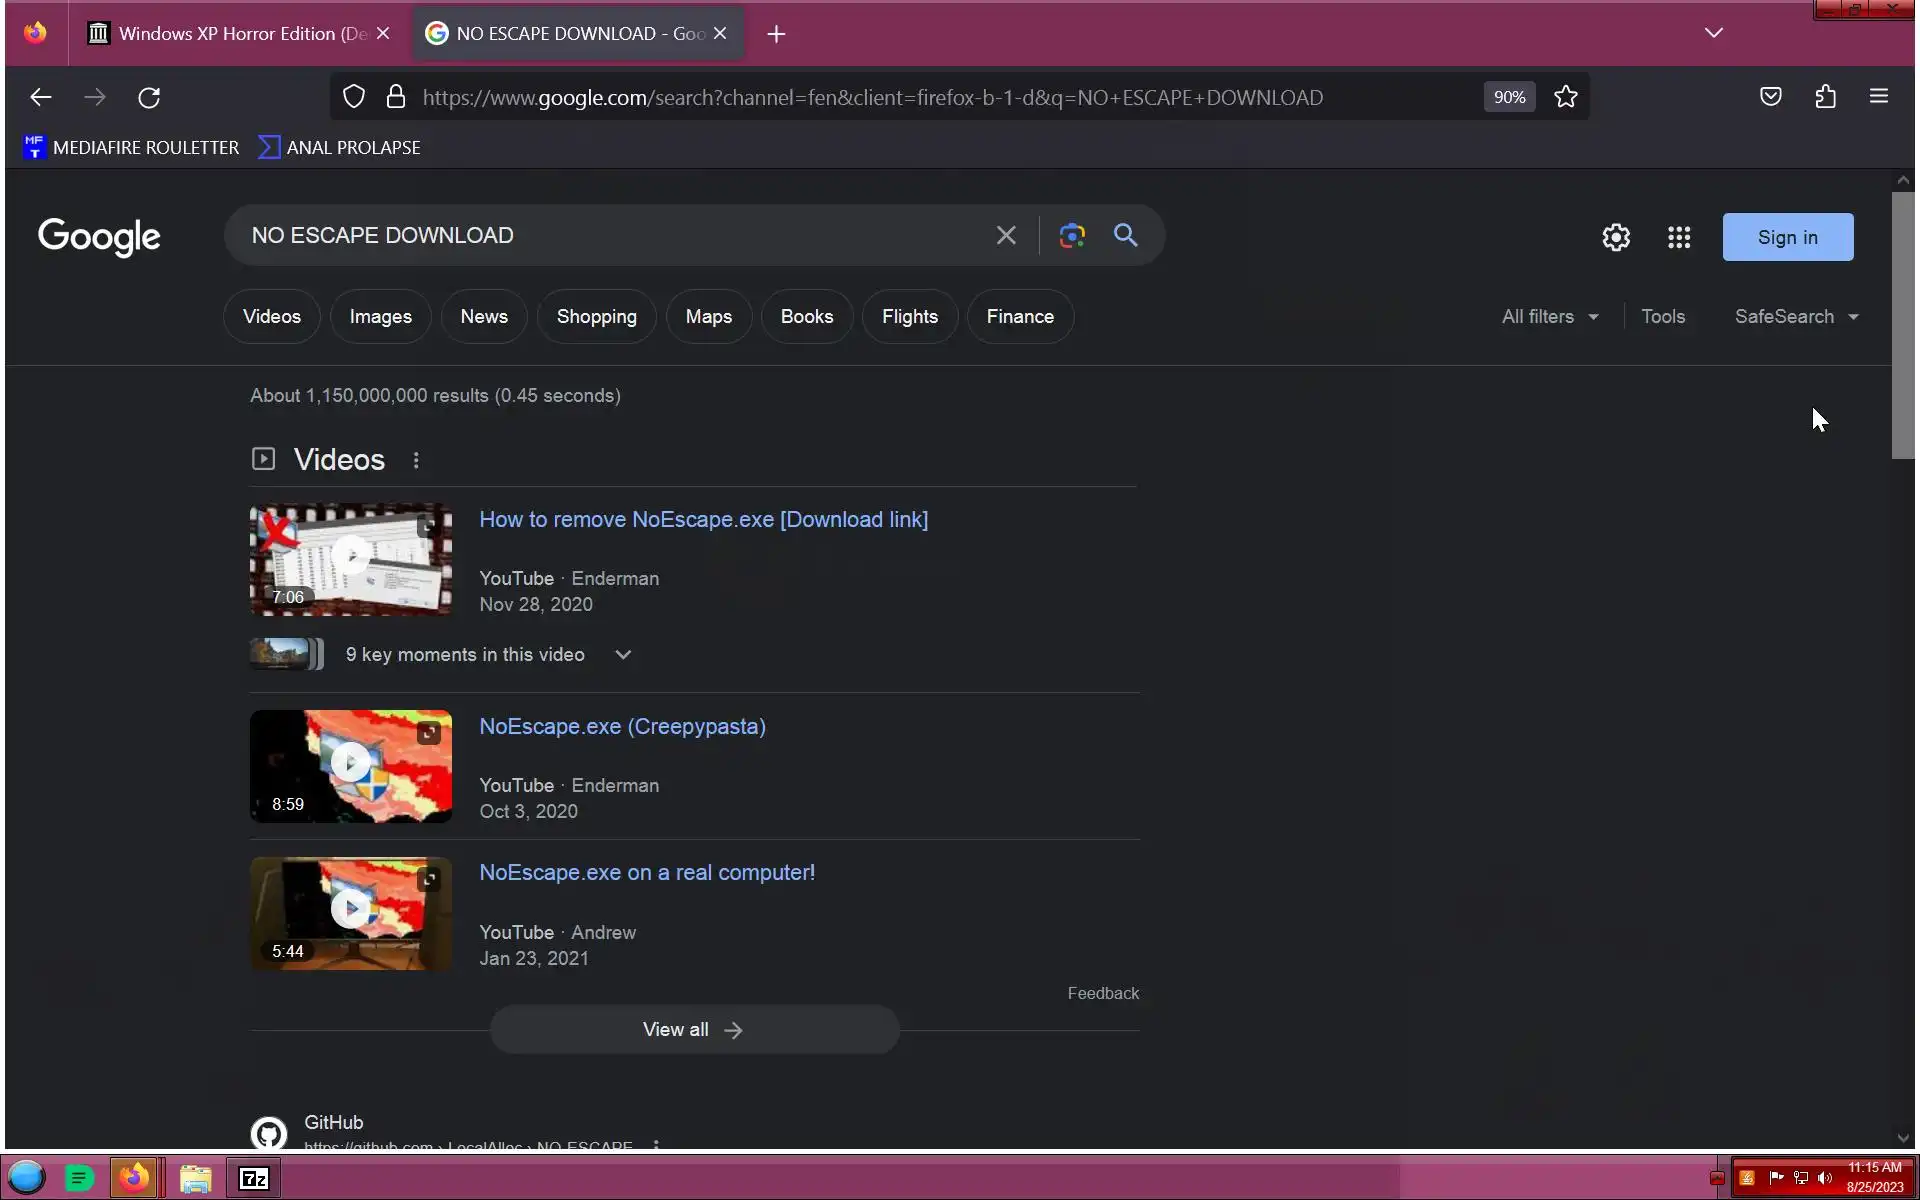Bookmark this page with the star icon
Screen dimensions: 1920x1200
tap(1566, 97)
